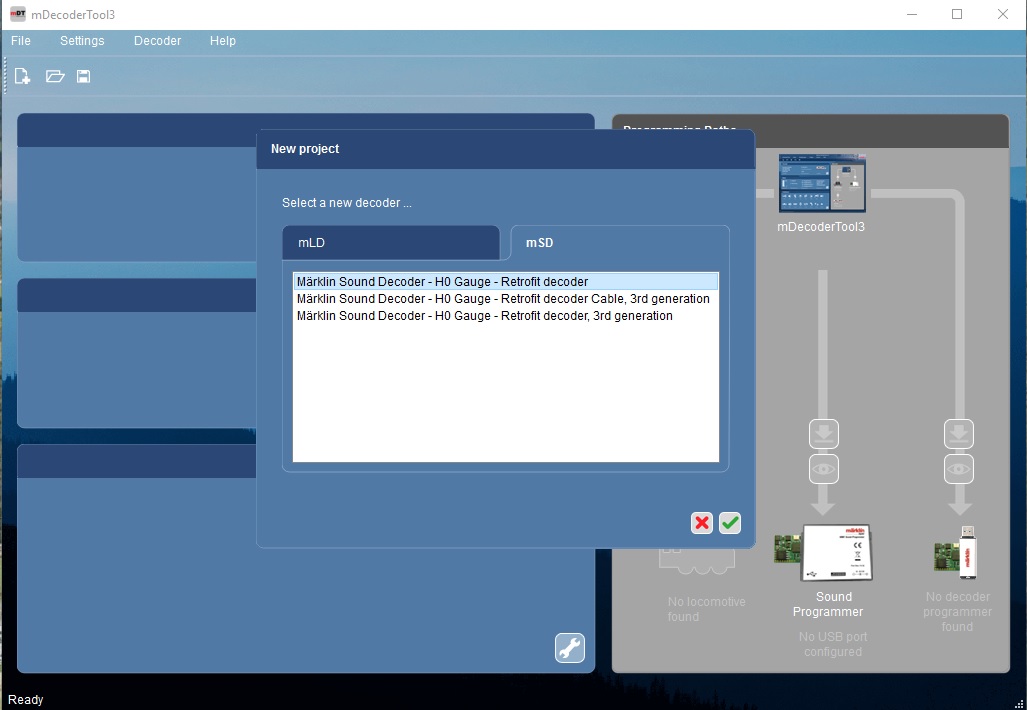This screenshot has width=1027, height=710.
Task: Click the No locomotive found text
Action: (707, 609)
